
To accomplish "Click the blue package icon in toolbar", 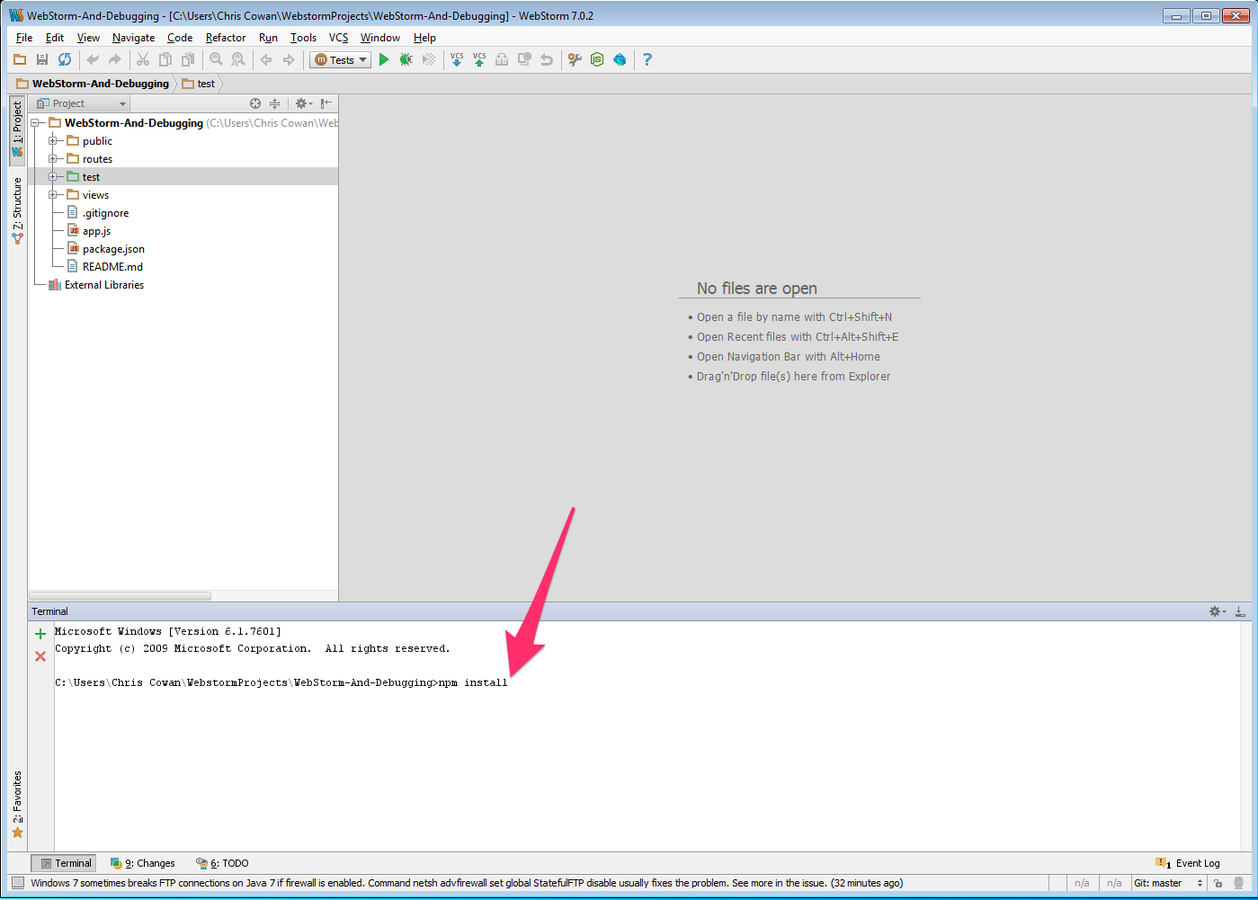I will point(620,60).
